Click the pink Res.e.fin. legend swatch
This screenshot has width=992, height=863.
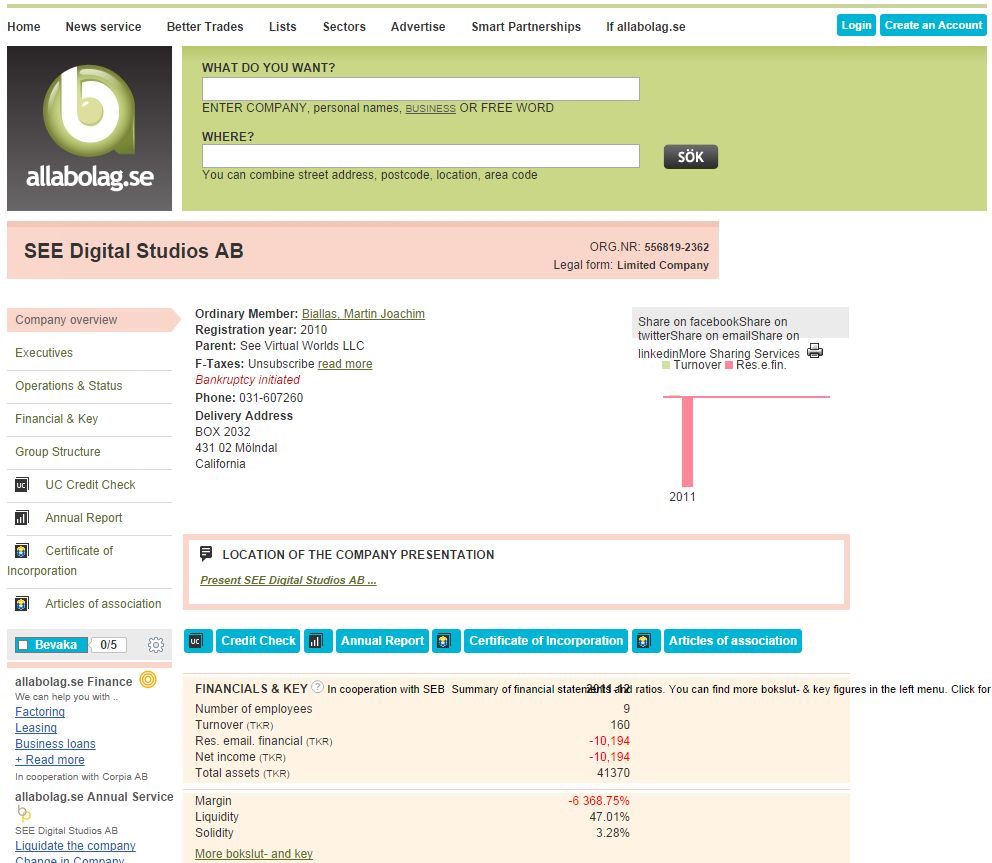pos(729,366)
